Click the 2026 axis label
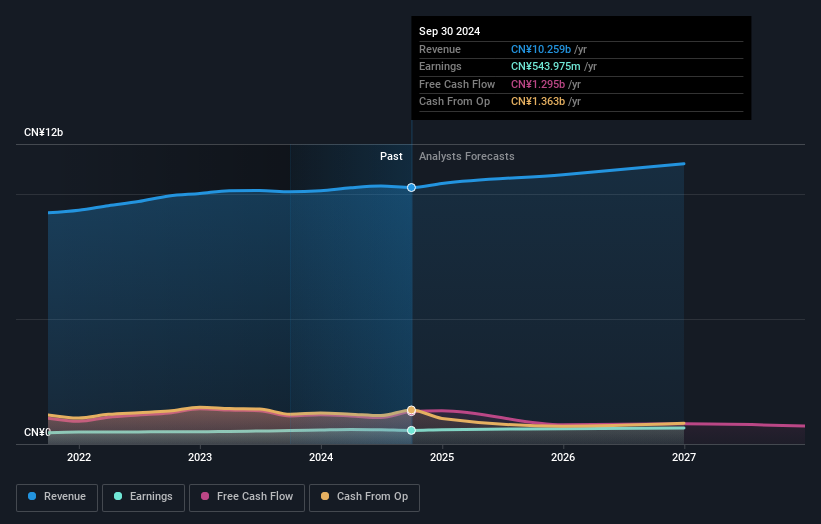Image resolution: width=821 pixels, height=524 pixels. pyautogui.click(x=563, y=457)
